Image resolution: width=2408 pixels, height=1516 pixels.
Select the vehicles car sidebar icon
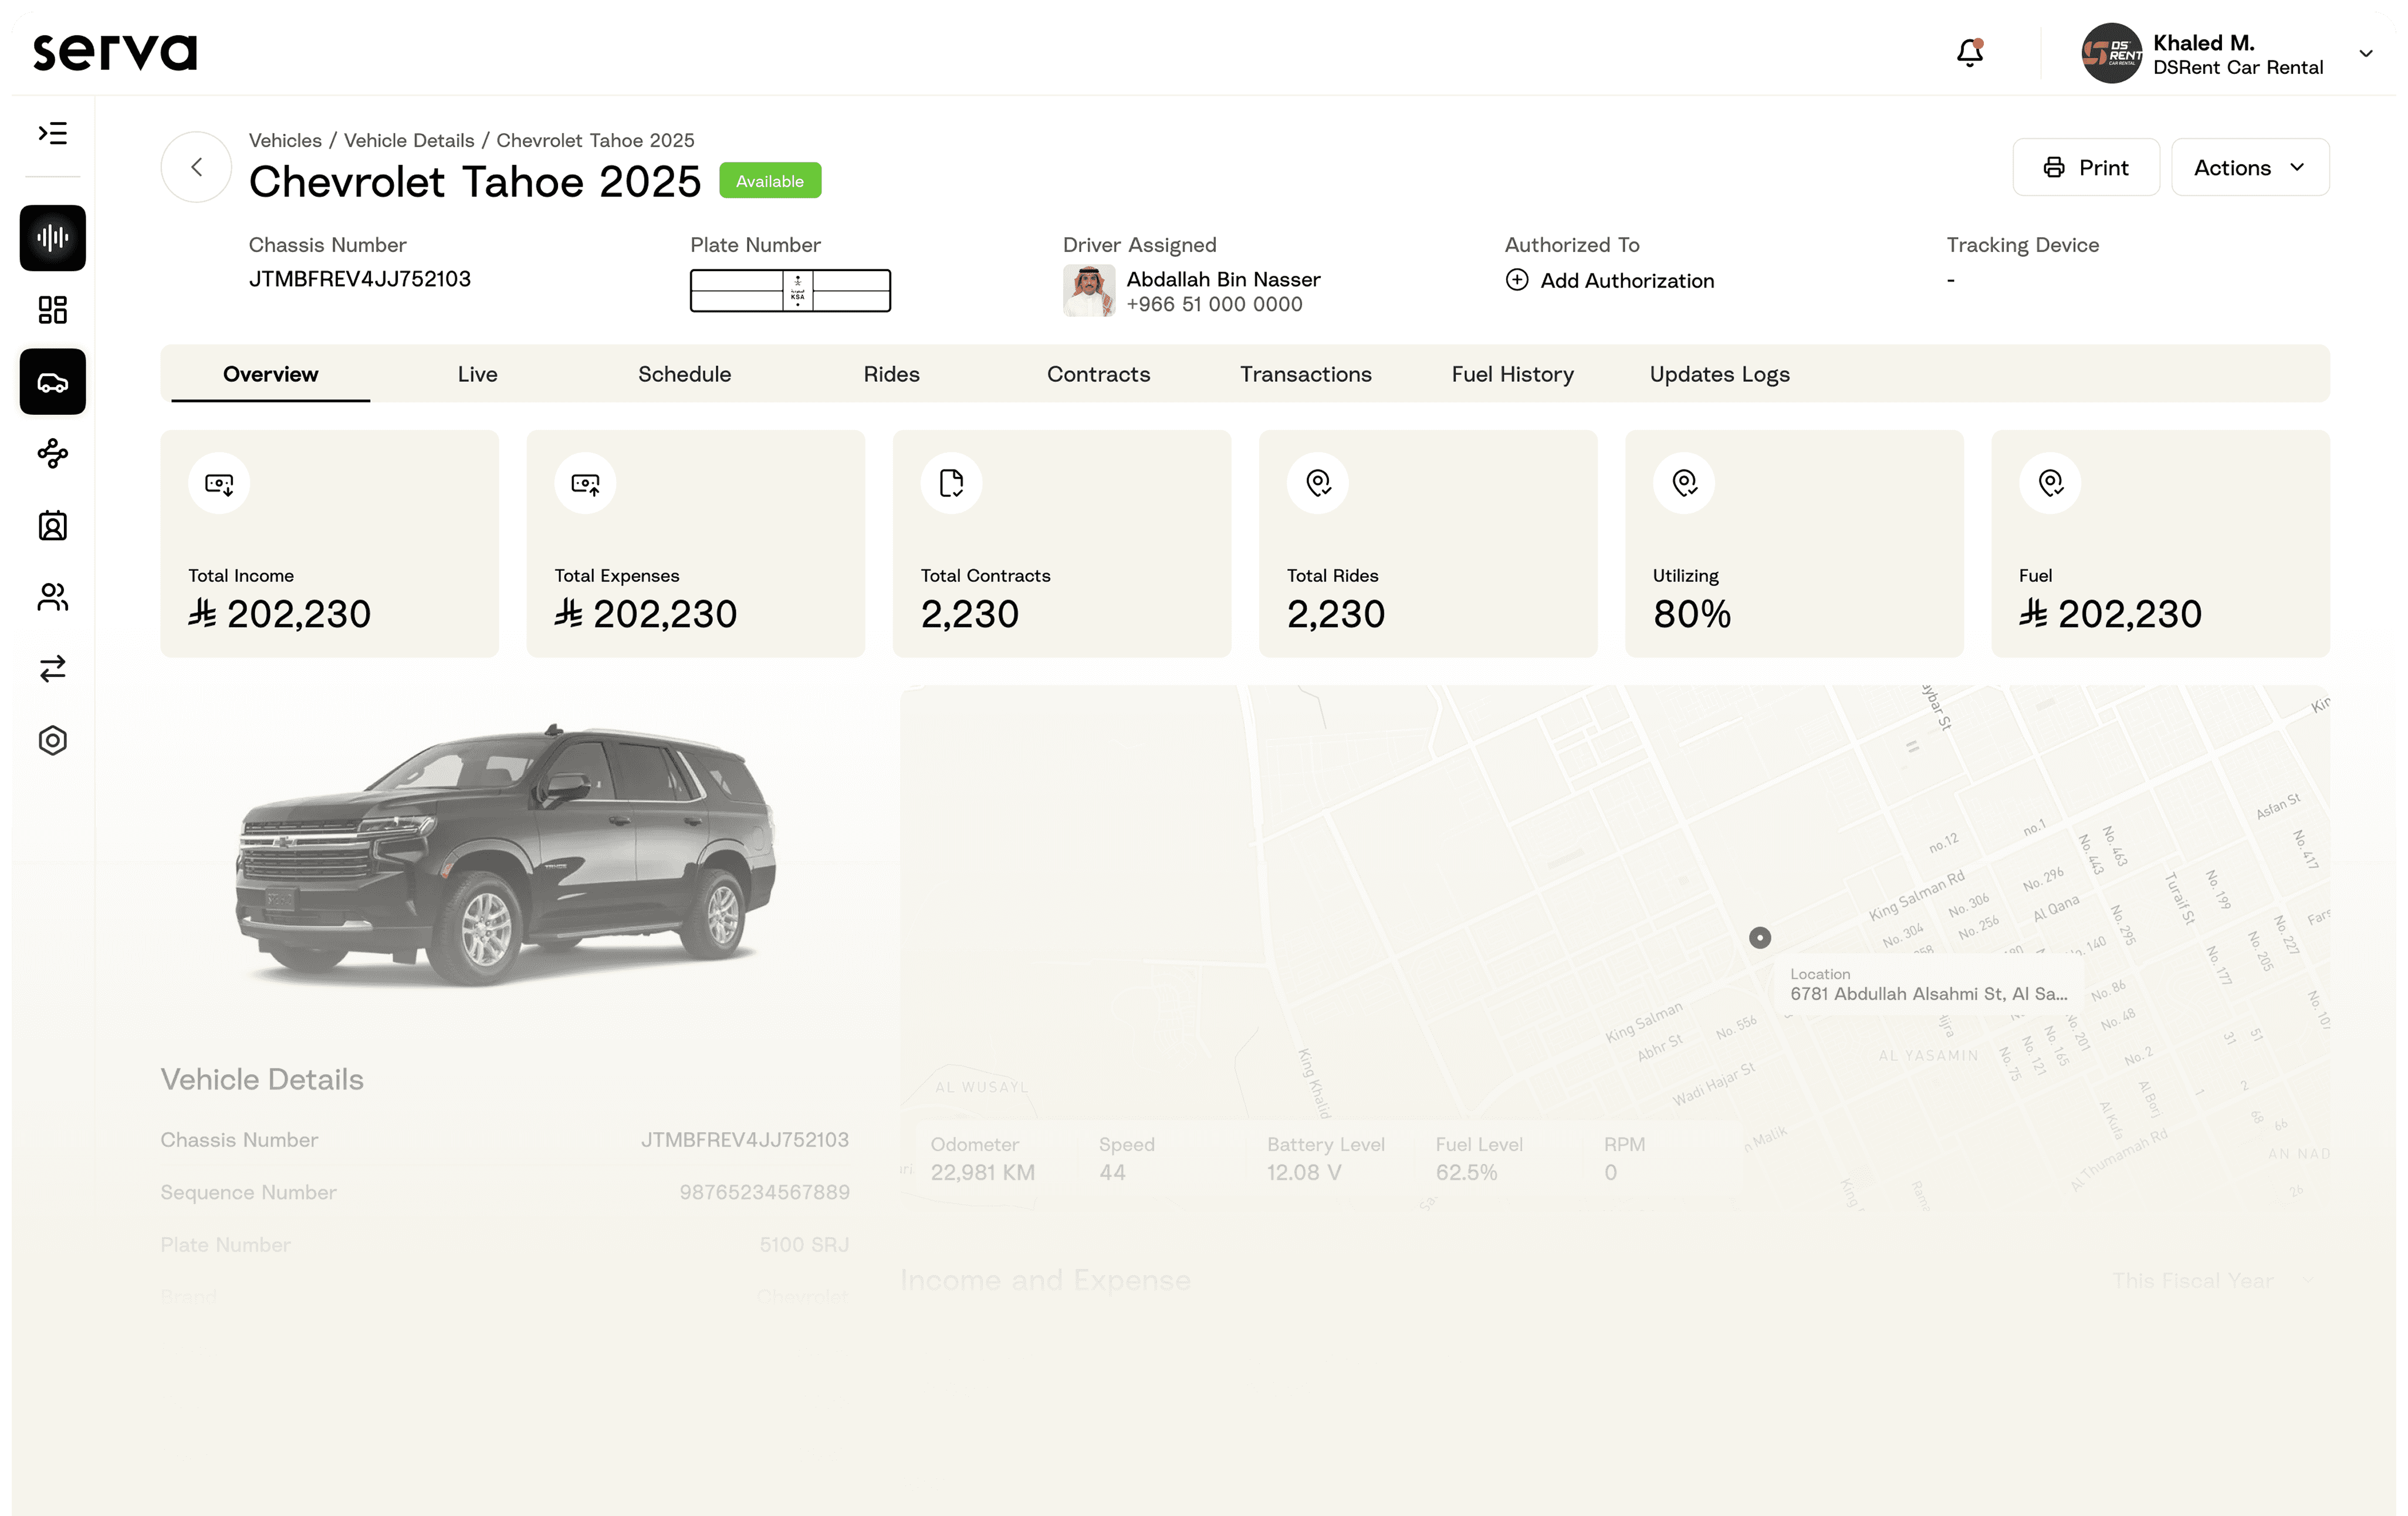click(x=52, y=382)
